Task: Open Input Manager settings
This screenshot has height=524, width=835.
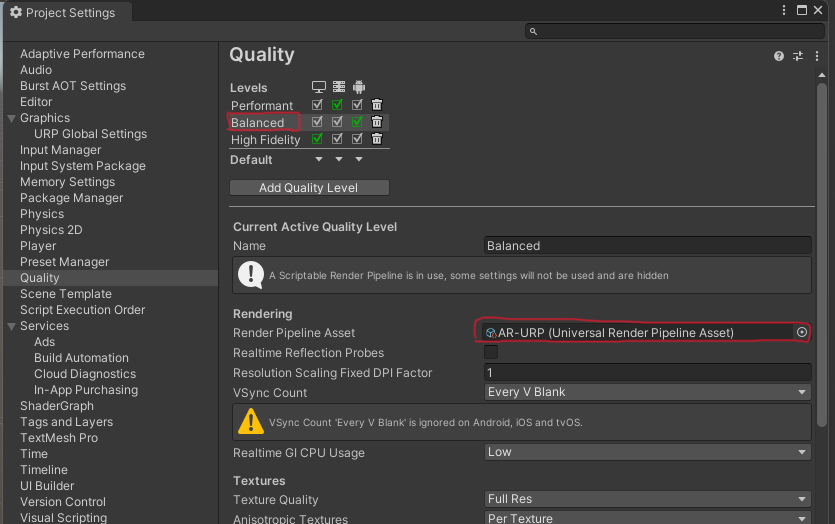Action: coord(60,150)
